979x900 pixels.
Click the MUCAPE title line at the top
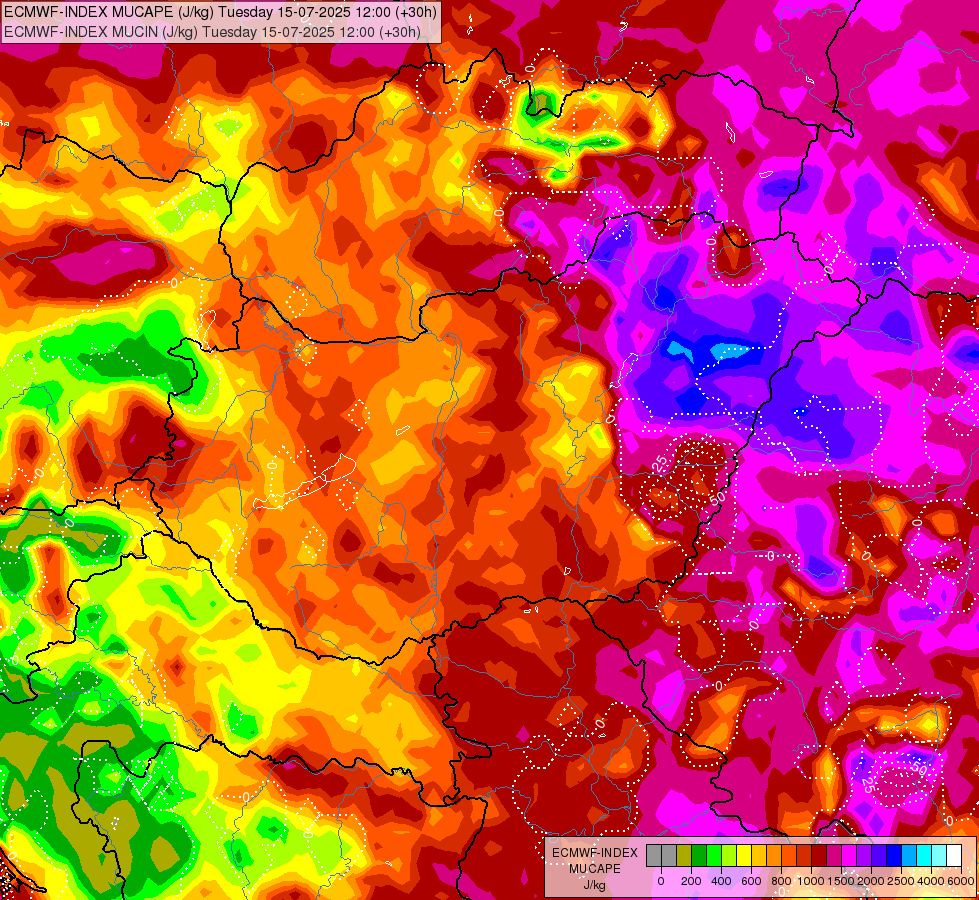click(220, 12)
